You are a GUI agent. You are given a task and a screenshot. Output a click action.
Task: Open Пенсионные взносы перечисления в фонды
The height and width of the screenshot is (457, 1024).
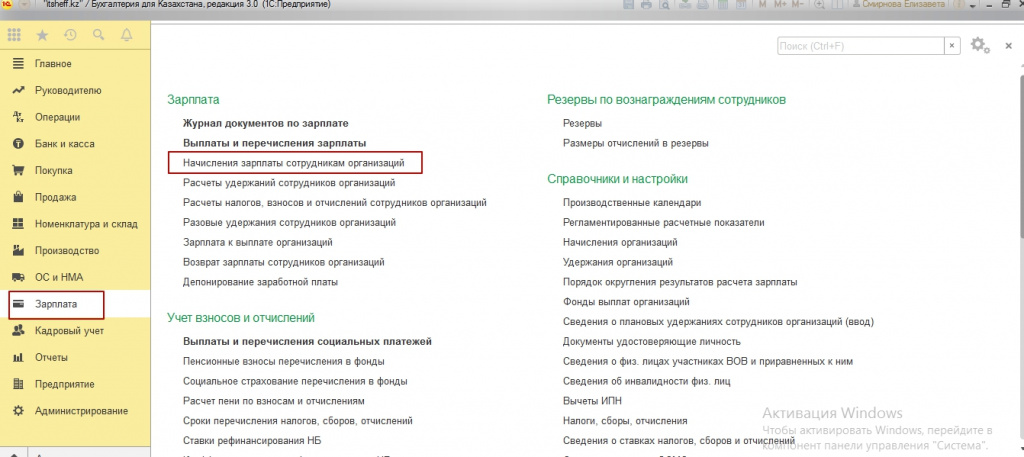[284, 361]
